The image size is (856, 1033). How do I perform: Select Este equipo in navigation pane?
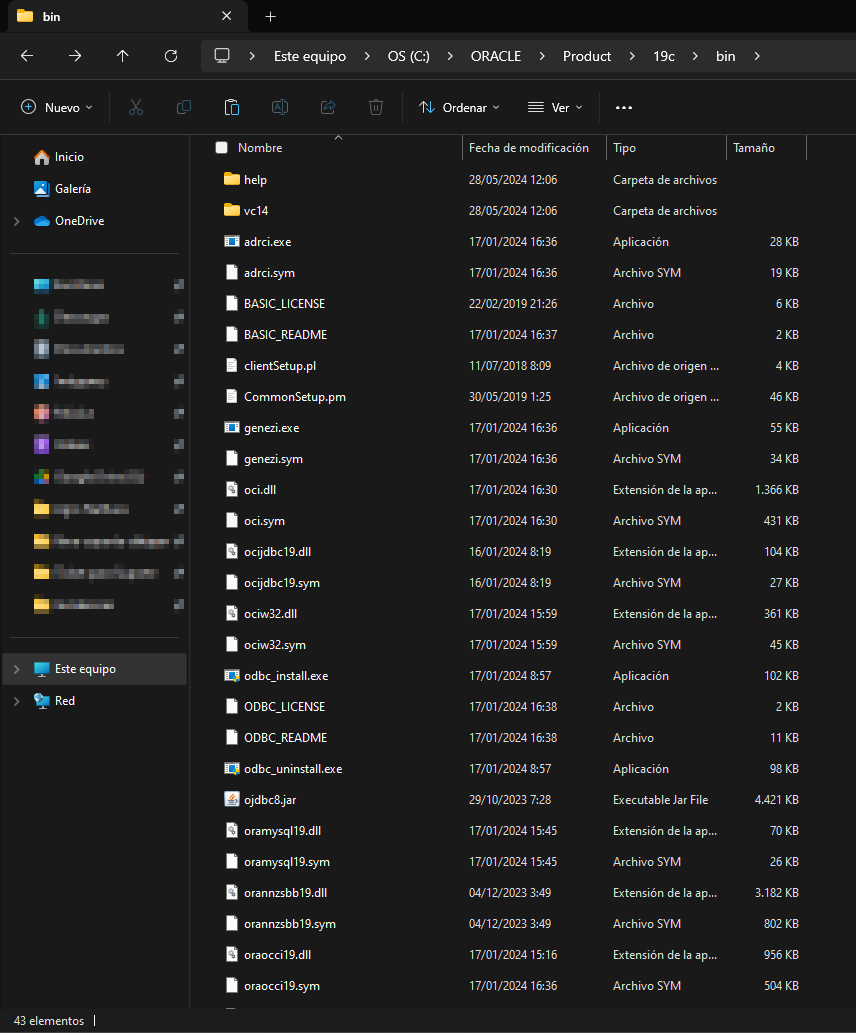95,669
